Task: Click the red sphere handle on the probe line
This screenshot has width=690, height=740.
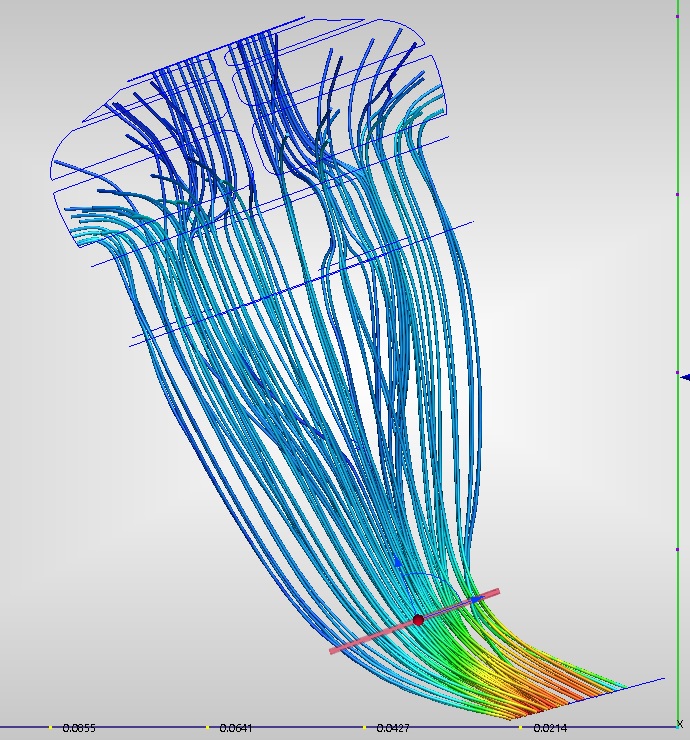Action: 418,620
